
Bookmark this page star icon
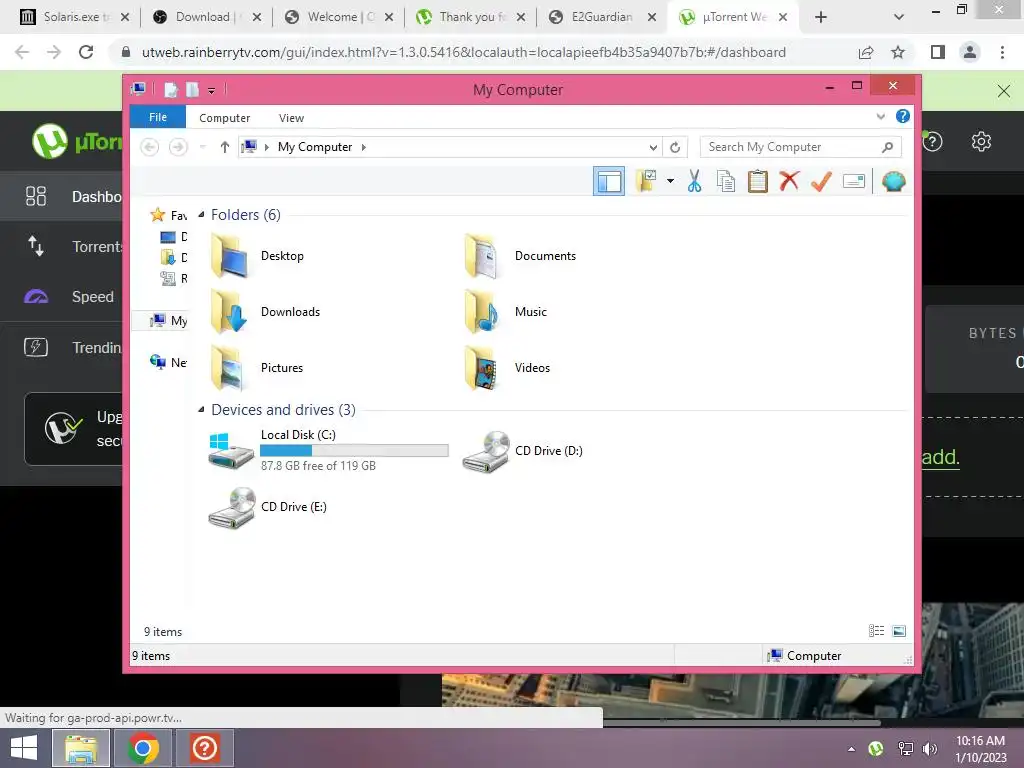click(898, 52)
